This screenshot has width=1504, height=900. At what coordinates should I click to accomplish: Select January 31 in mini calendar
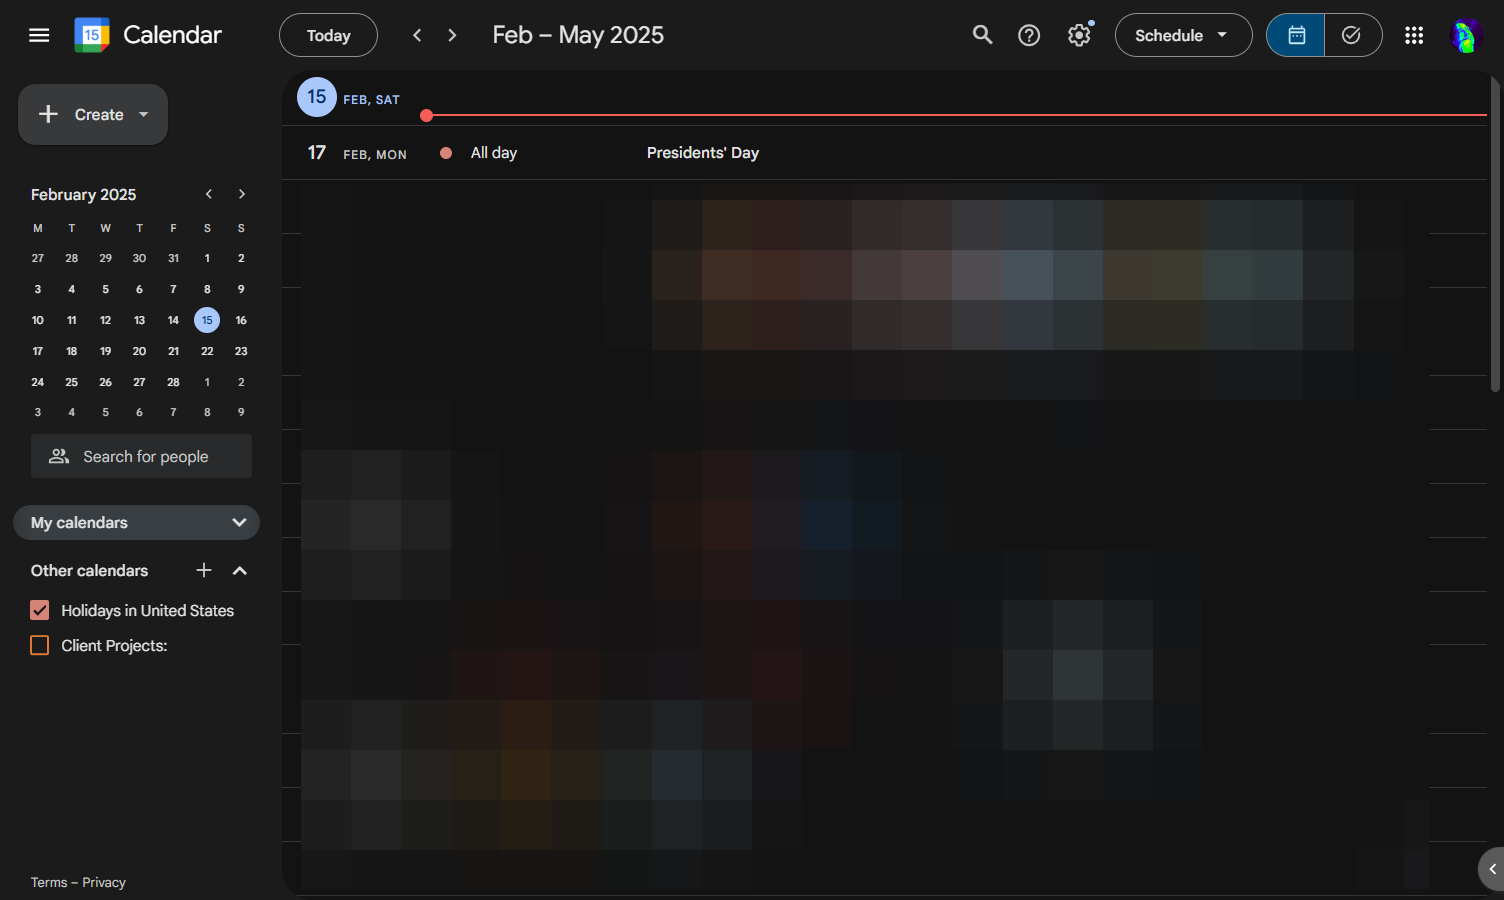173,258
